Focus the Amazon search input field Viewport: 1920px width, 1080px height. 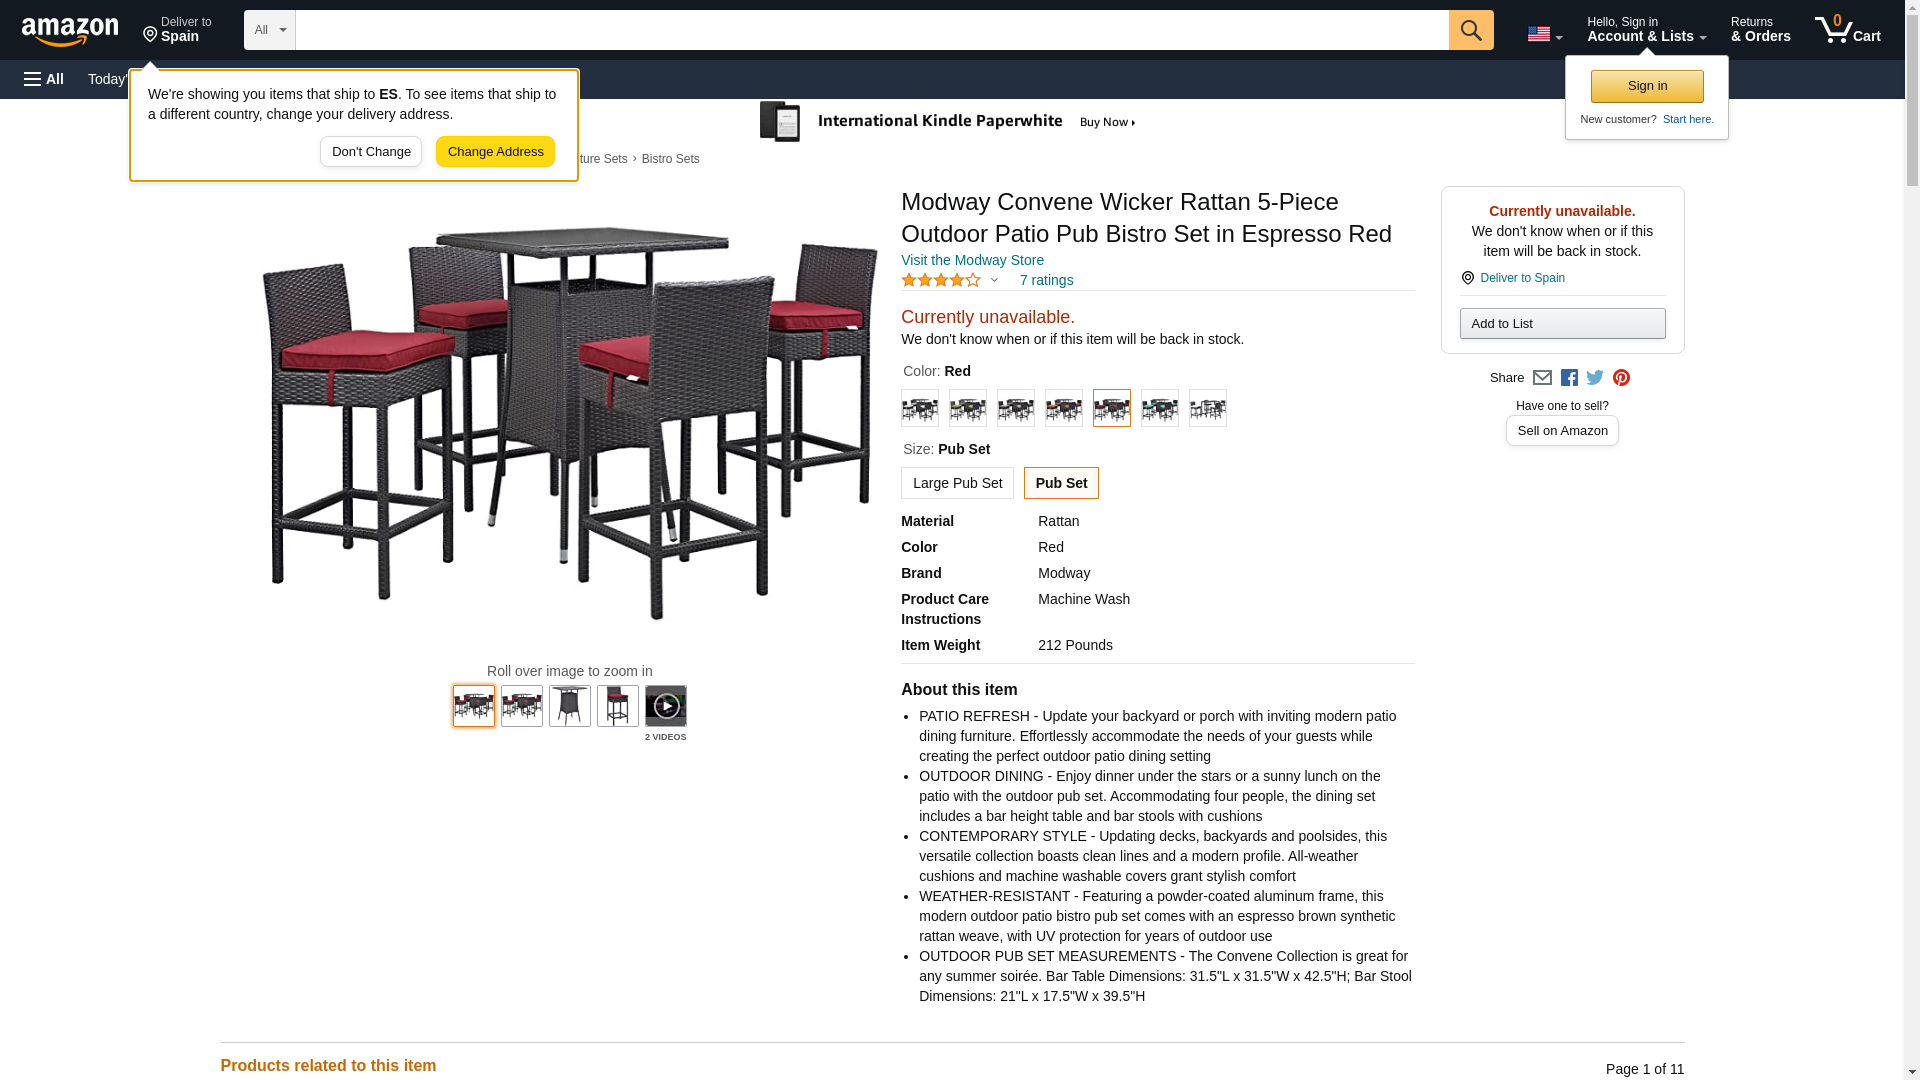(872, 30)
